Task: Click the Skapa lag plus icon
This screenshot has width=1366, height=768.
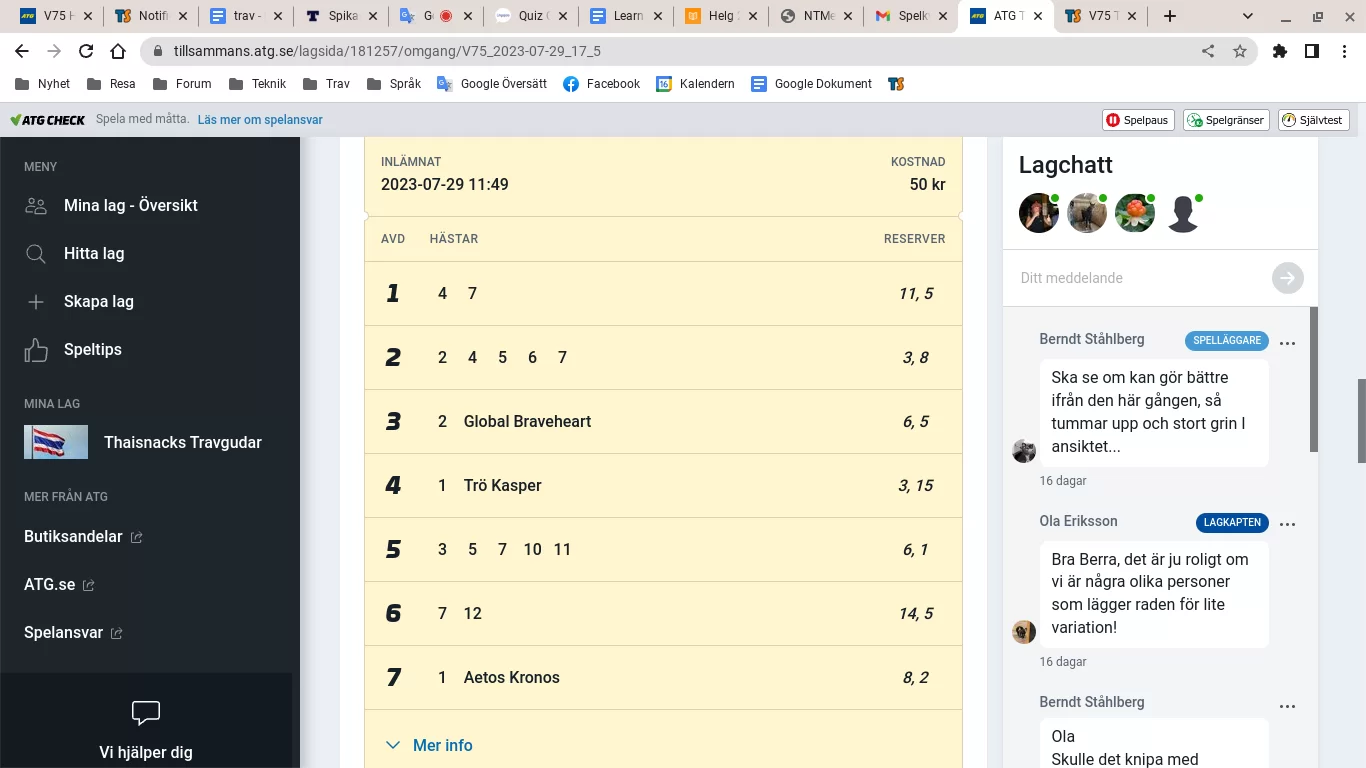Action: coord(36,302)
